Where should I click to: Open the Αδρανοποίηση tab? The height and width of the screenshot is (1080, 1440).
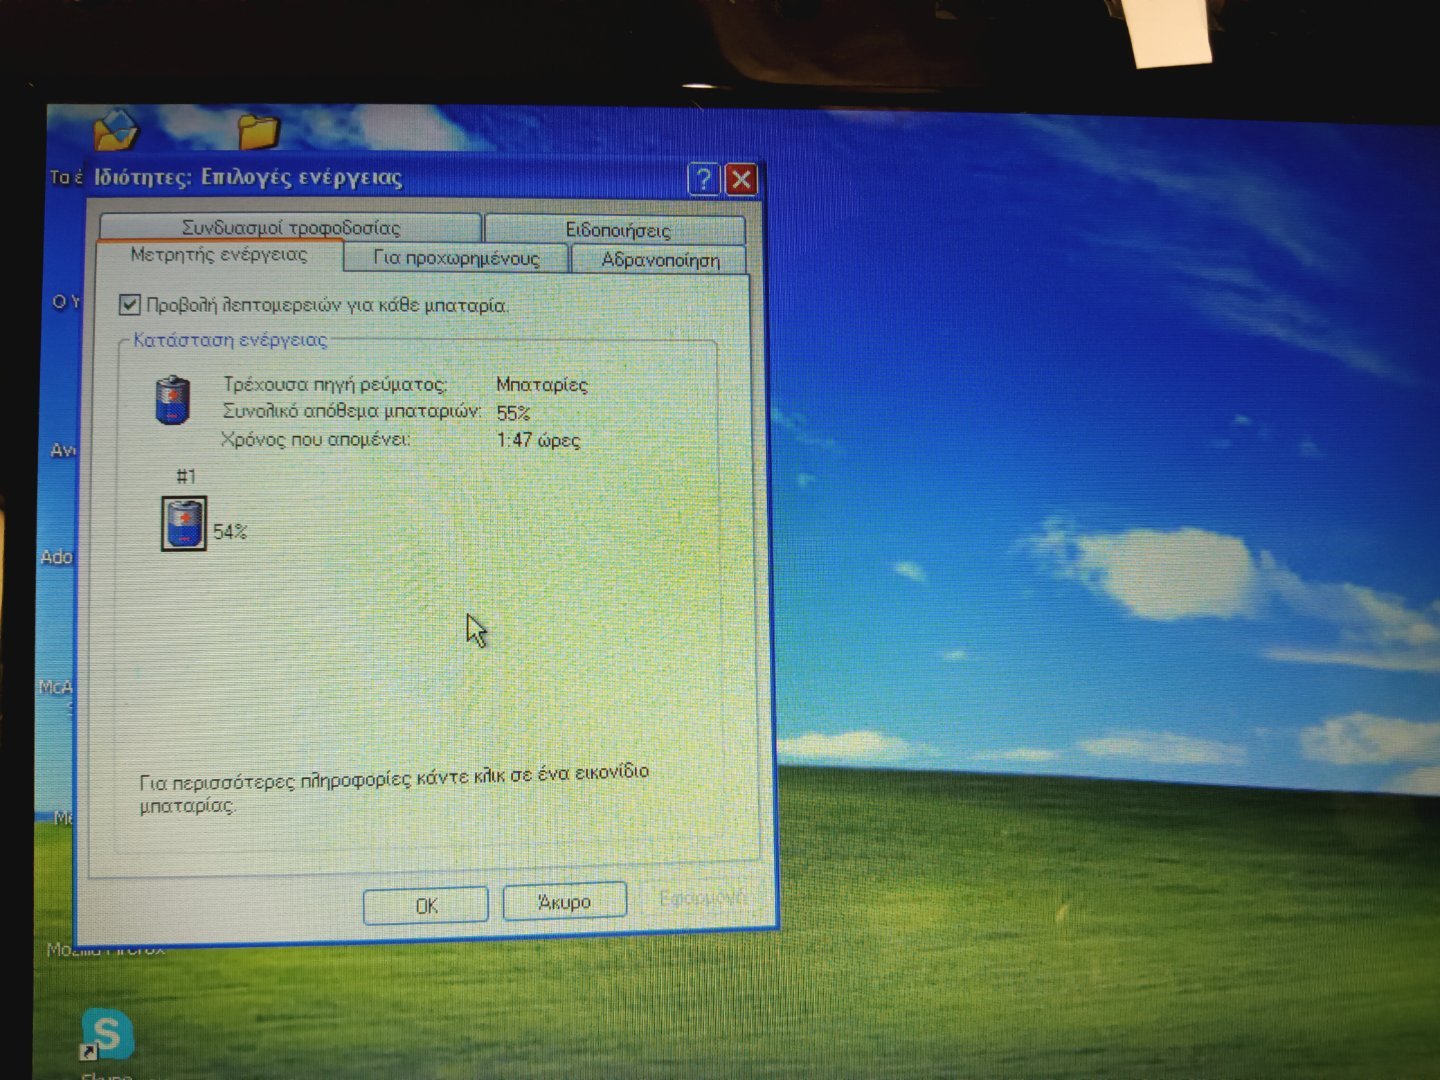click(x=659, y=260)
